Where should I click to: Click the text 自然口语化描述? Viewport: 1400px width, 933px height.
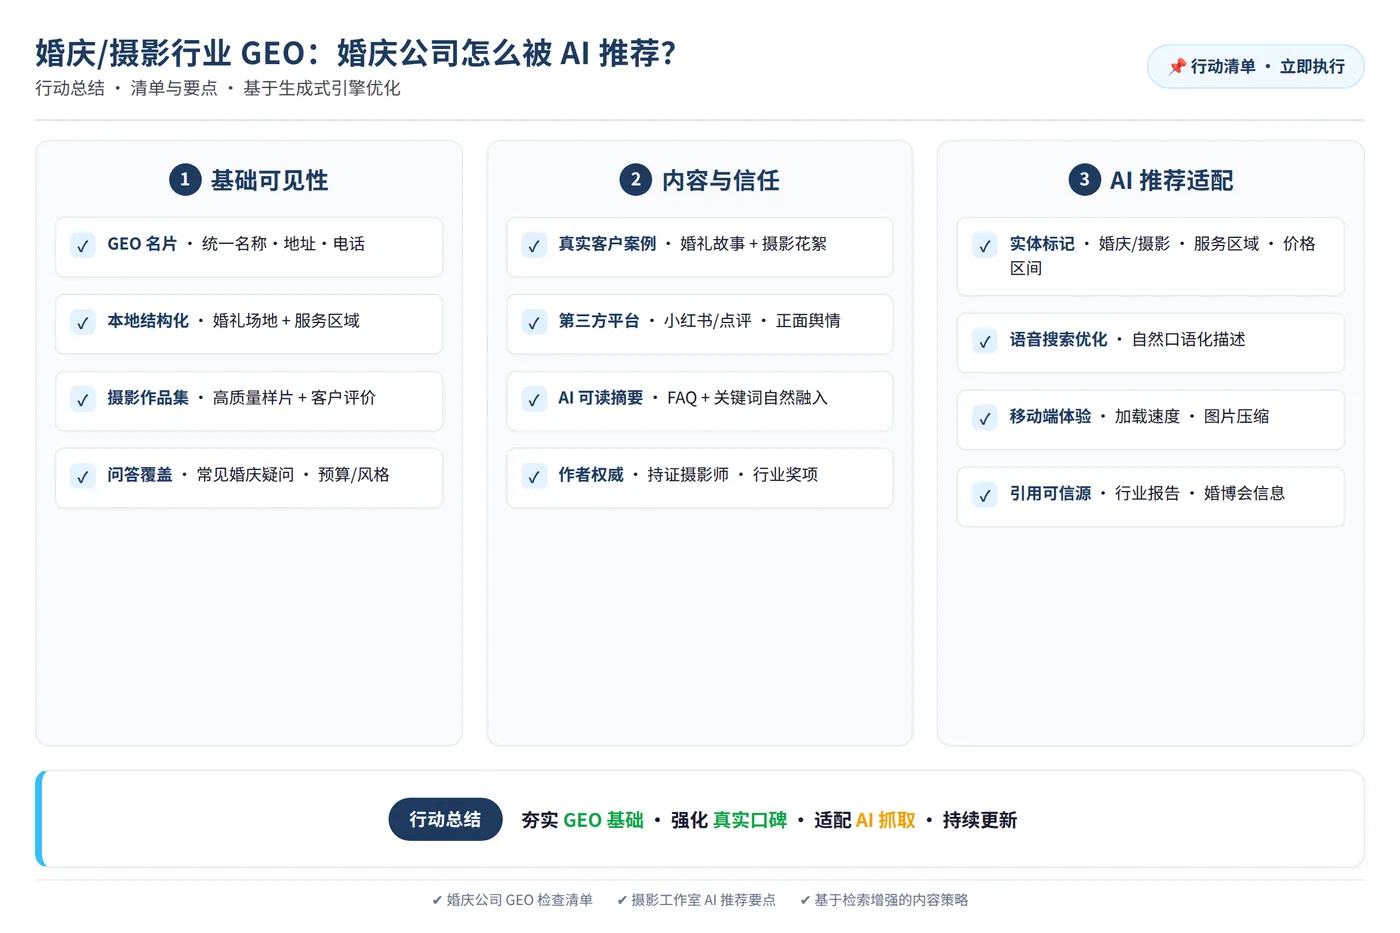(x=1188, y=340)
